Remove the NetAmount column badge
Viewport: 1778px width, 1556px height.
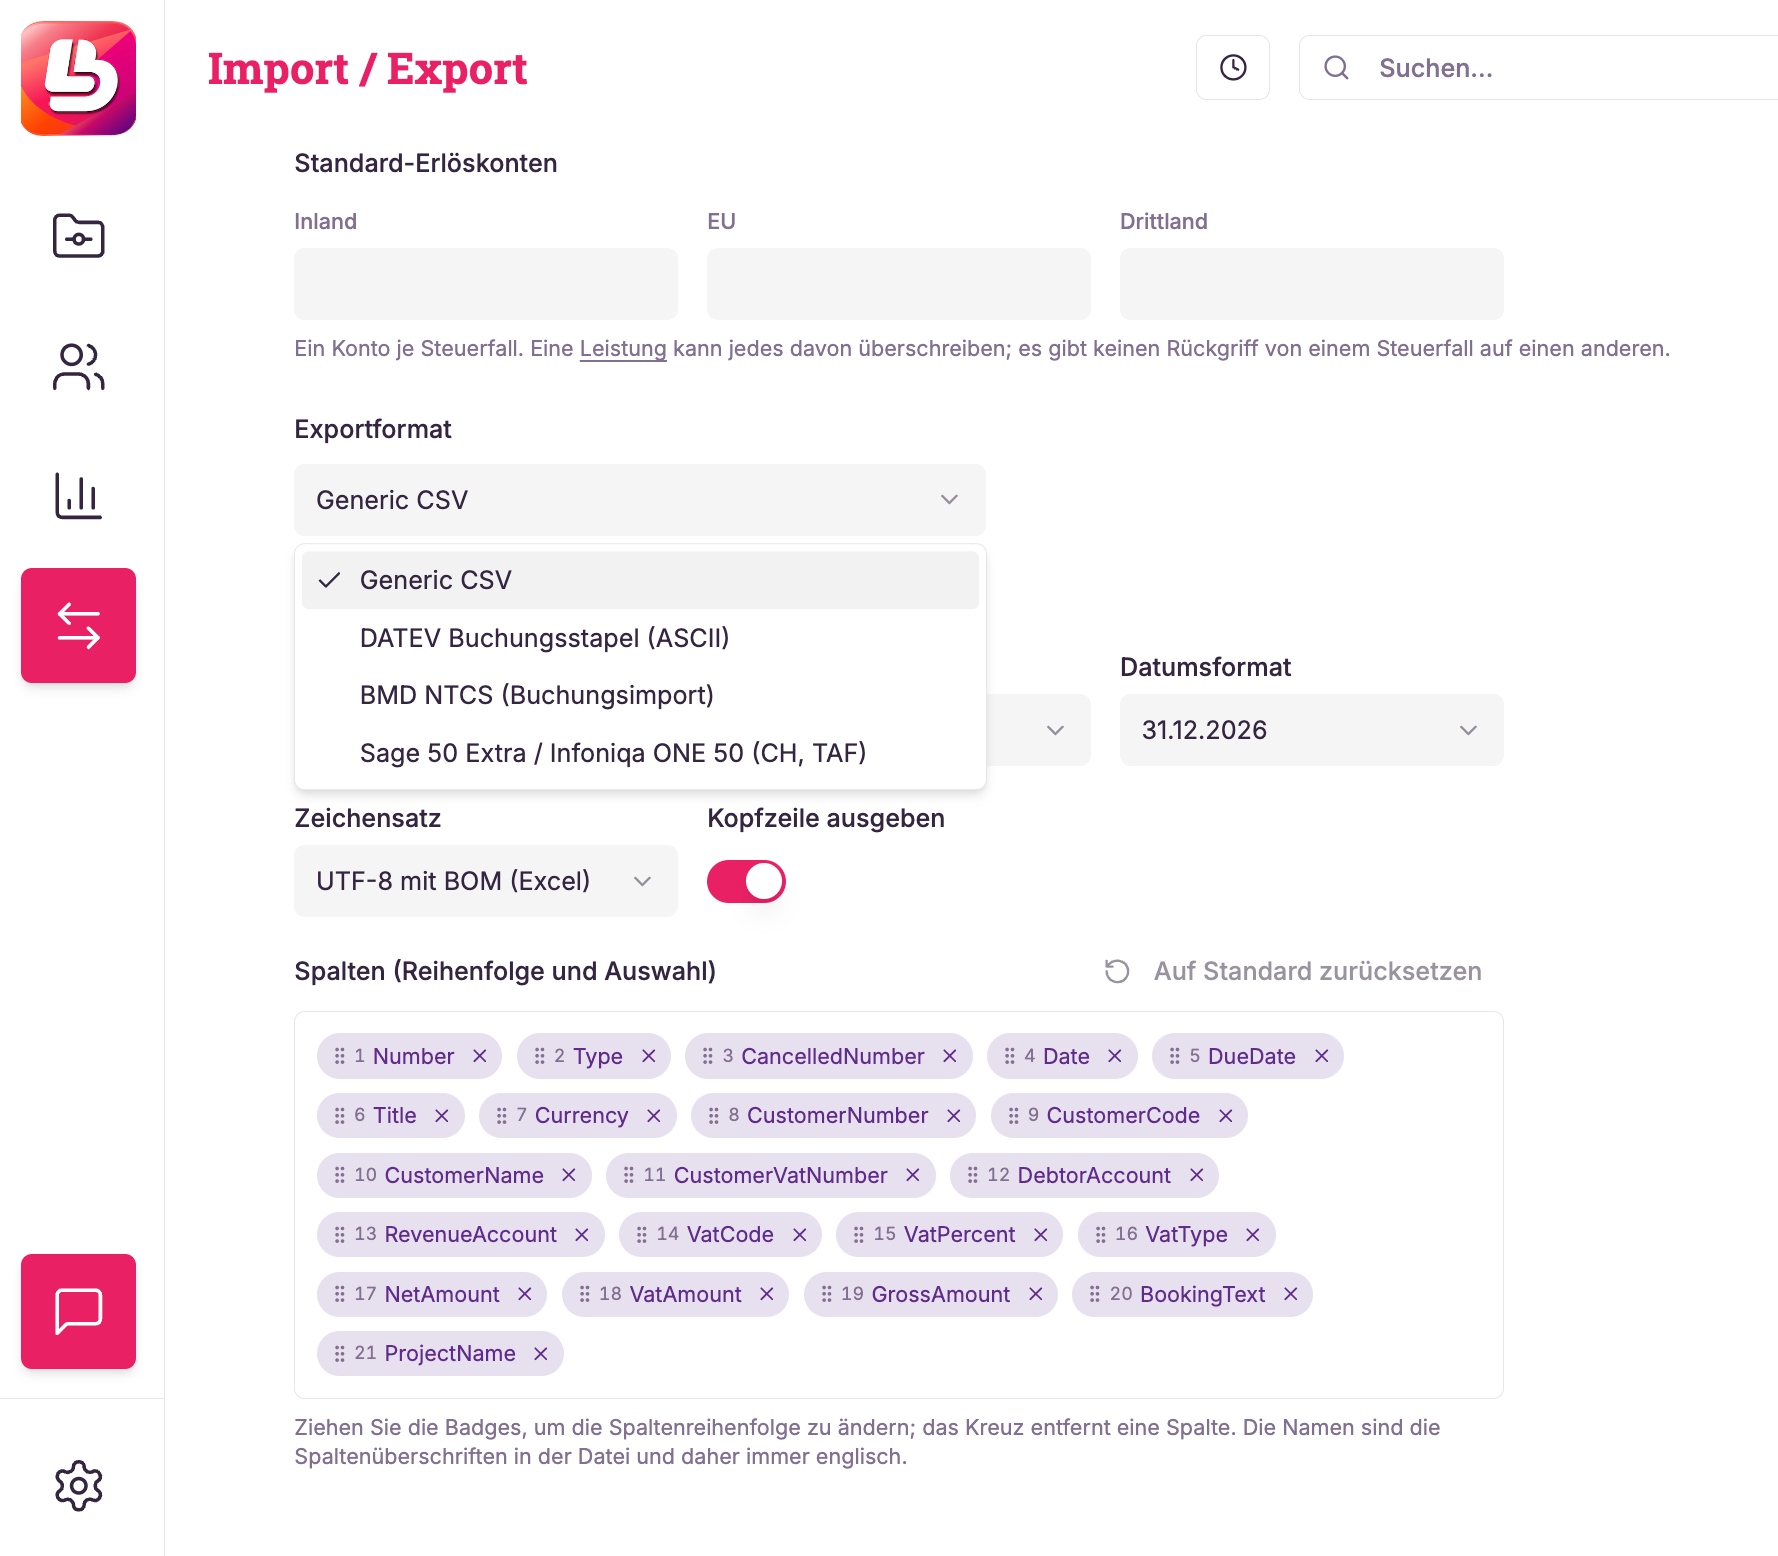[x=525, y=1294]
